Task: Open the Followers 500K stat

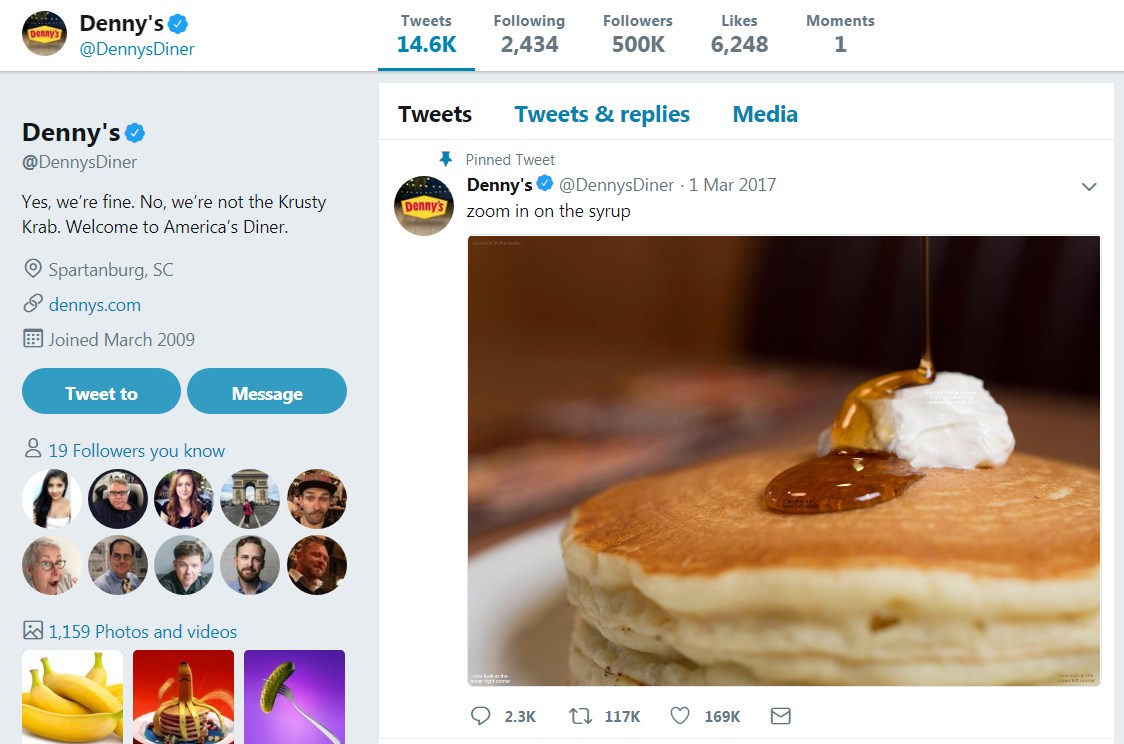Action: pyautogui.click(x=640, y=34)
